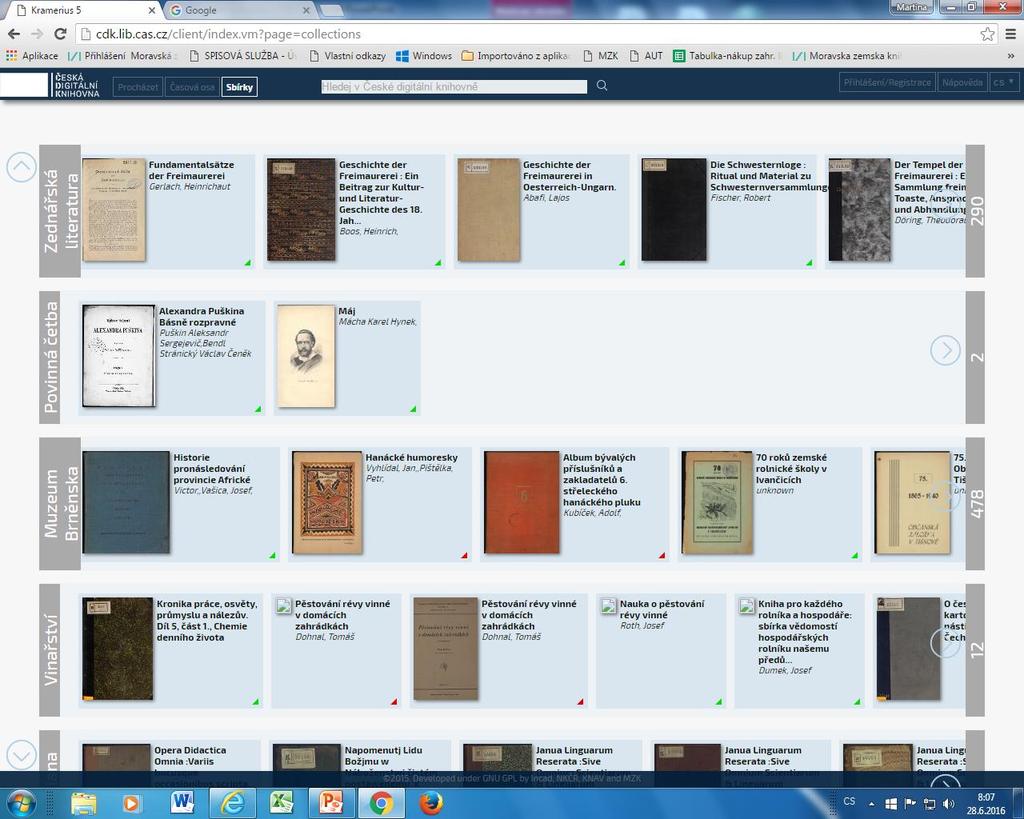Open Aplikace apps bookmark
The height and width of the screenshot is (819, 1024).
[x=32, y=56]
